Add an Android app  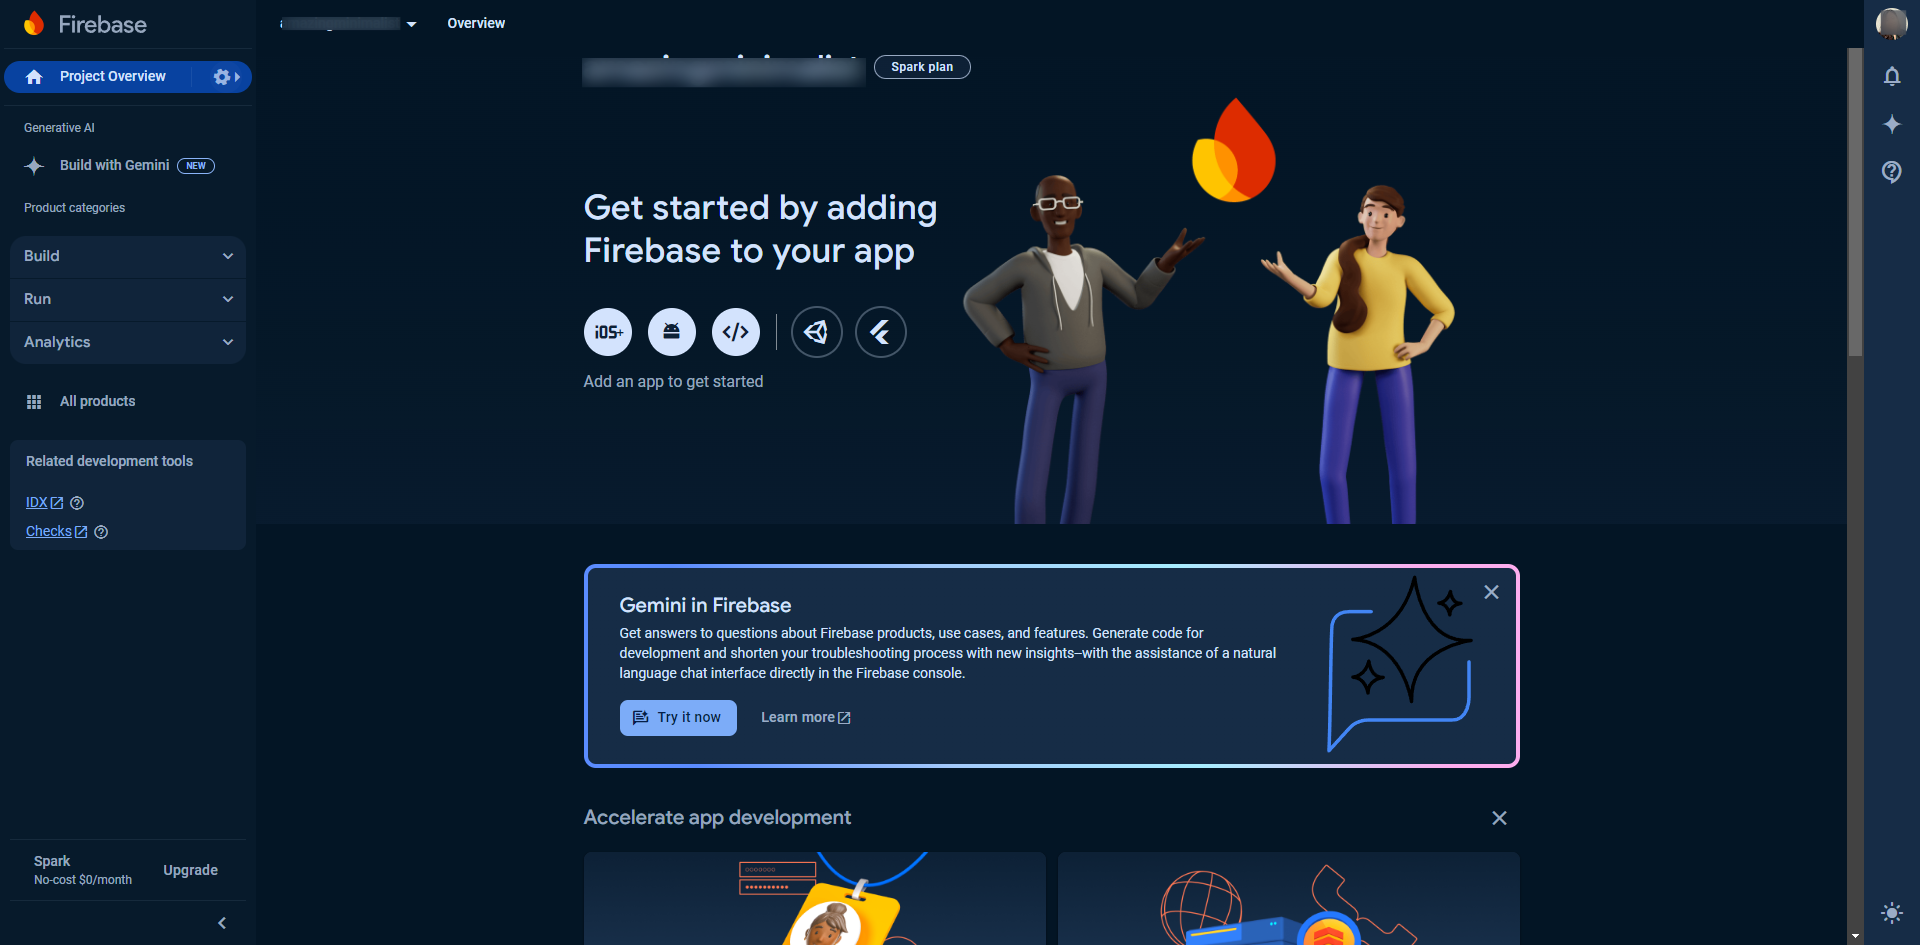pos(672,332)
